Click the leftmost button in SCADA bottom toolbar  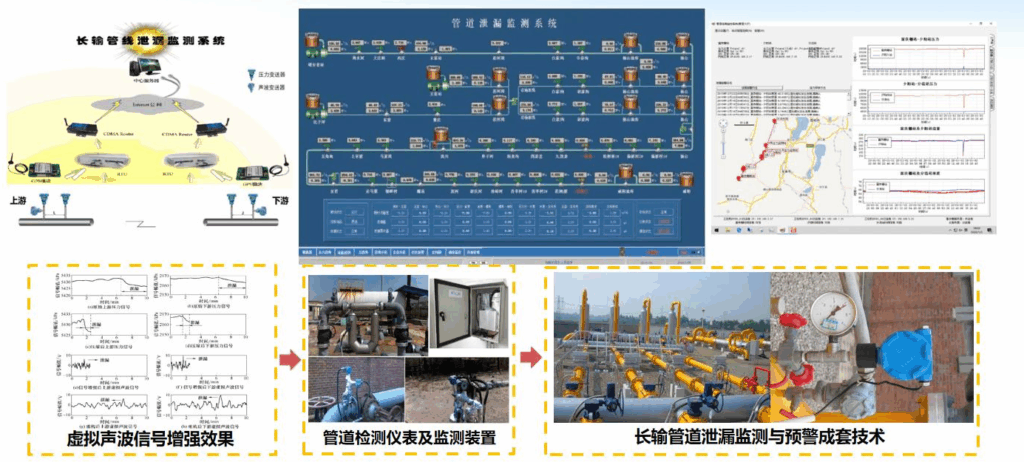308,252
